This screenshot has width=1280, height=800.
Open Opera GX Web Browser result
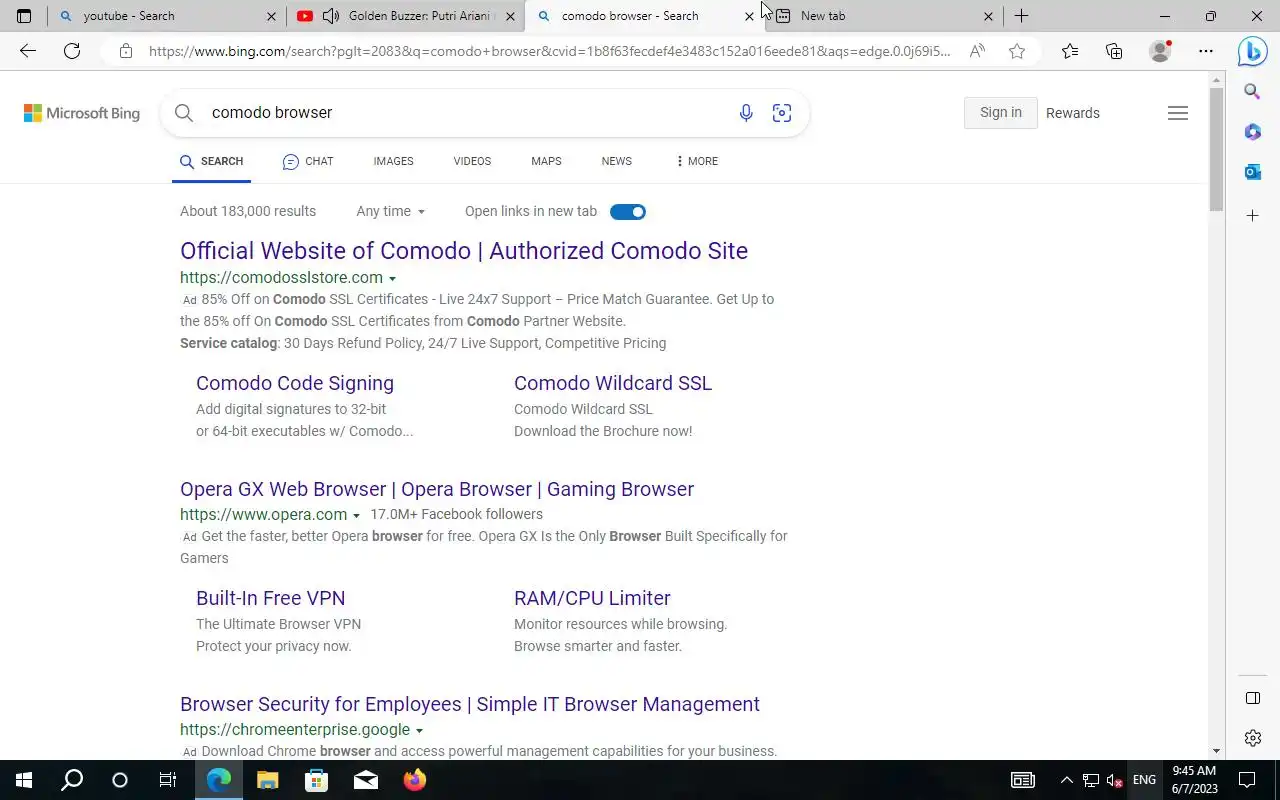pos(437,489)
